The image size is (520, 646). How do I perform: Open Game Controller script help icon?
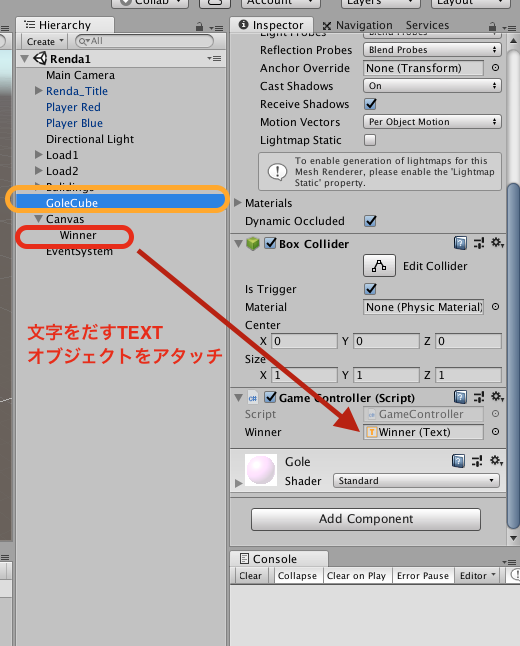[460, 397]
